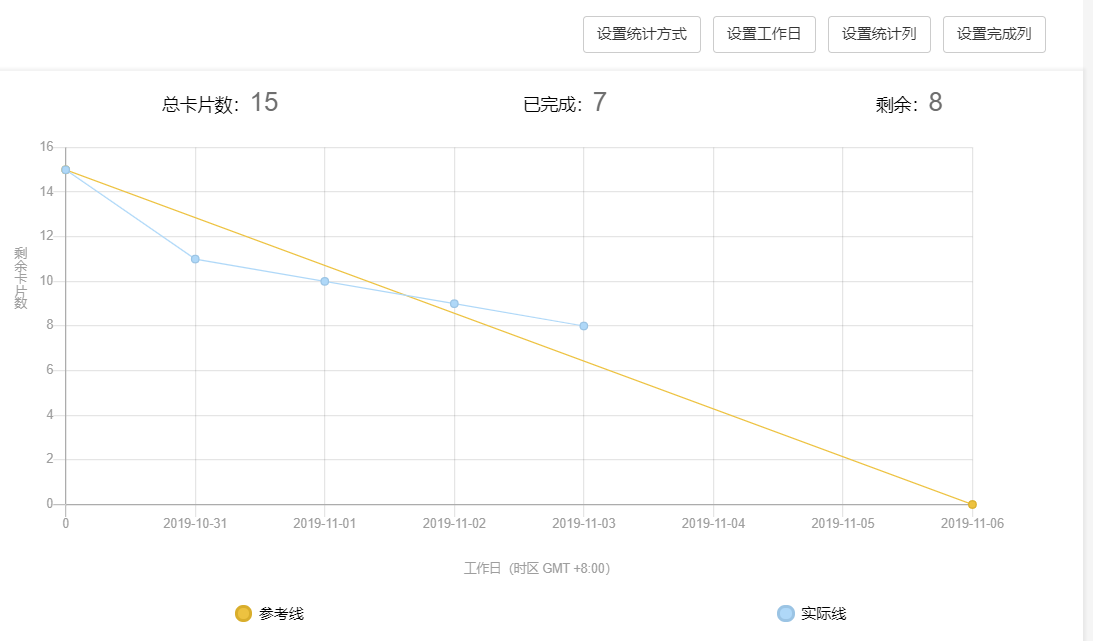
Task: Click the 2019-11-05 axis label
Action: 842,523
